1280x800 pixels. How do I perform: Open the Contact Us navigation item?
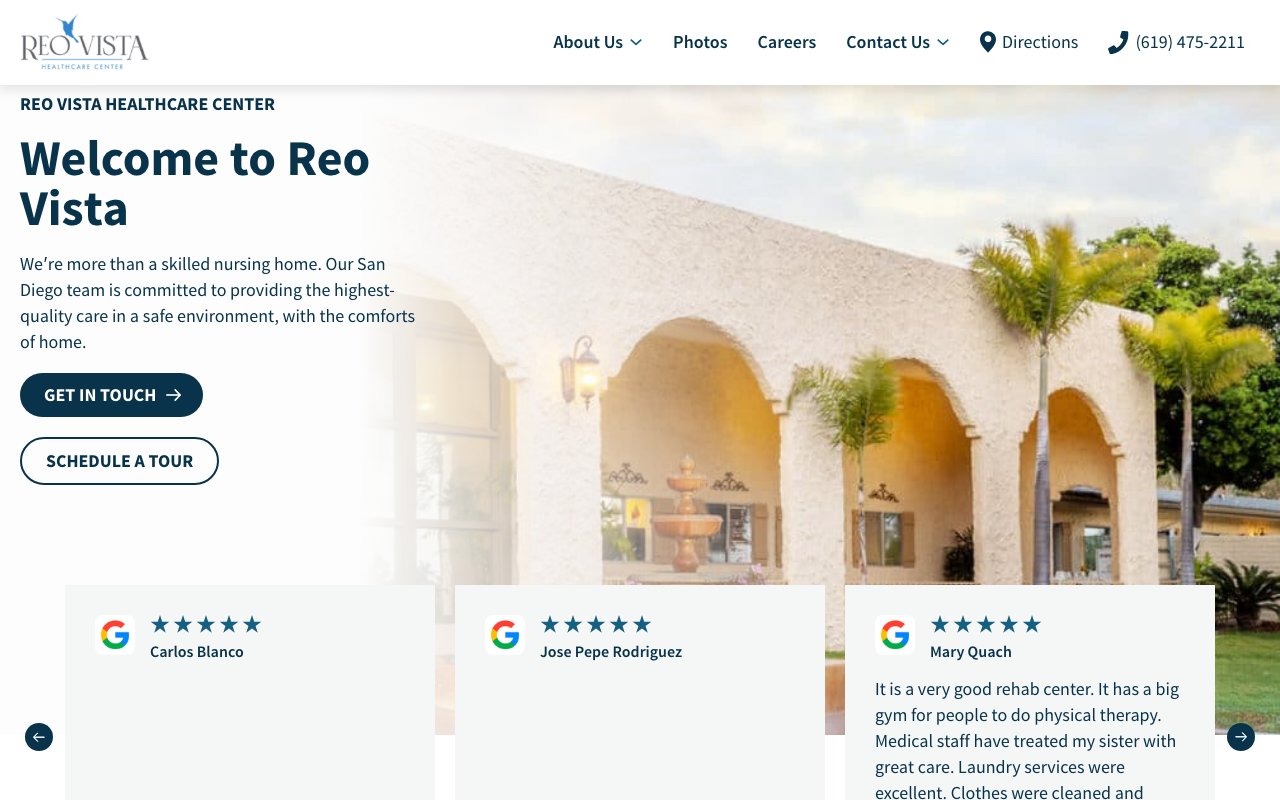[888, 42]
